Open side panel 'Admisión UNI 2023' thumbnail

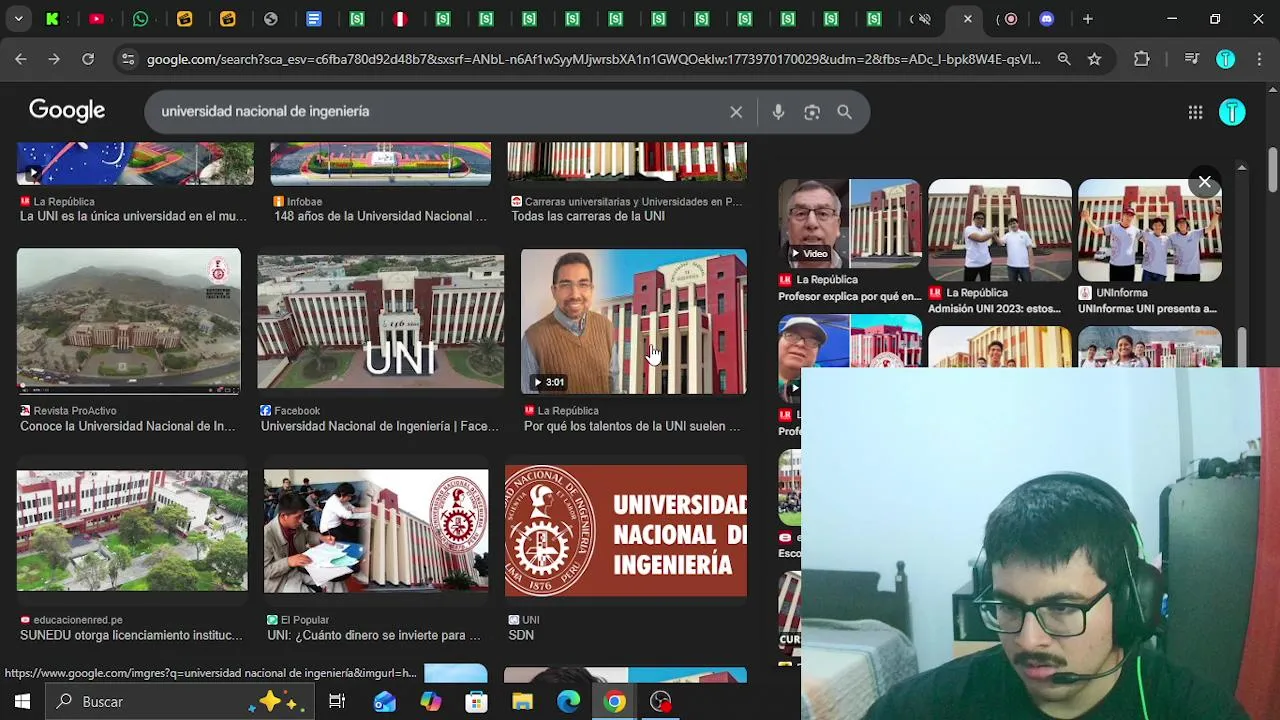pyautogui.click(x=1000, y=231)
